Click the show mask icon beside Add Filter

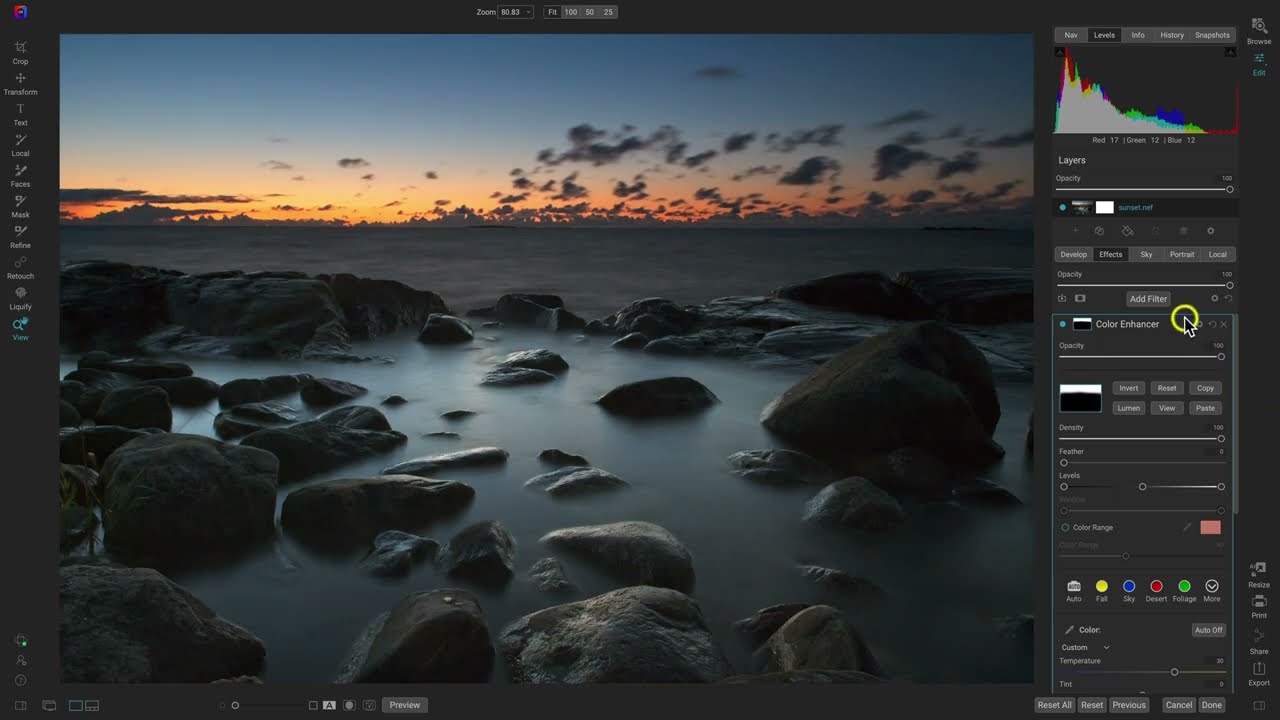pyautogui.click(x=1080, y=298)
